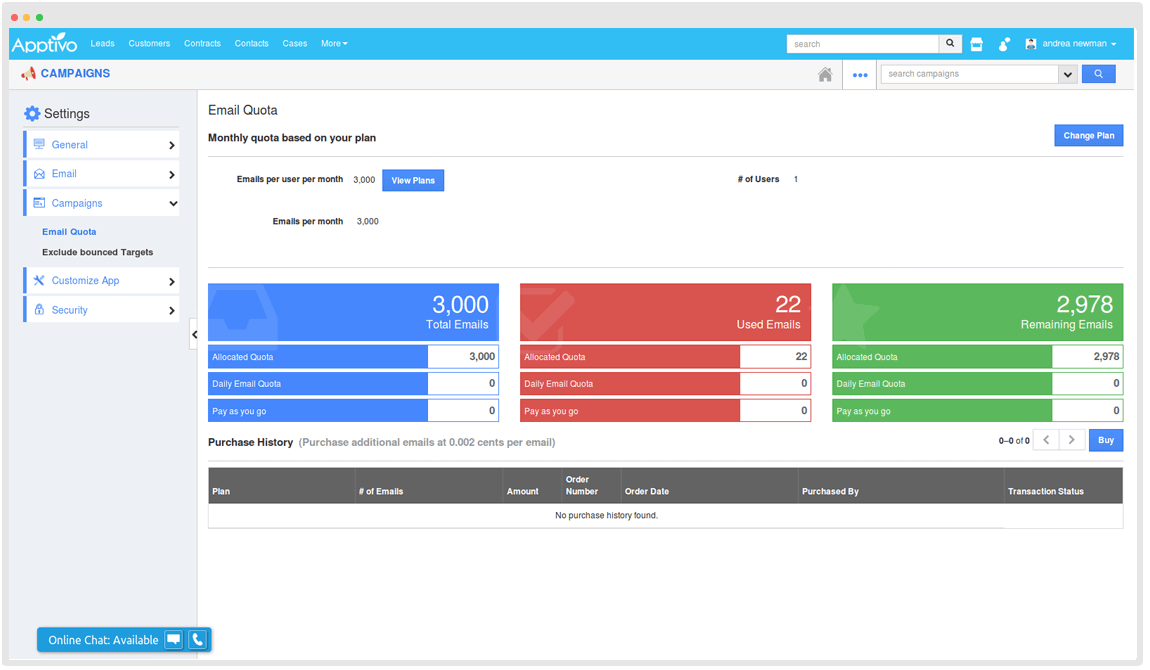
Task: Go to Customers in the top navigation
Action: pyautogui.click(x=149, y=44)
